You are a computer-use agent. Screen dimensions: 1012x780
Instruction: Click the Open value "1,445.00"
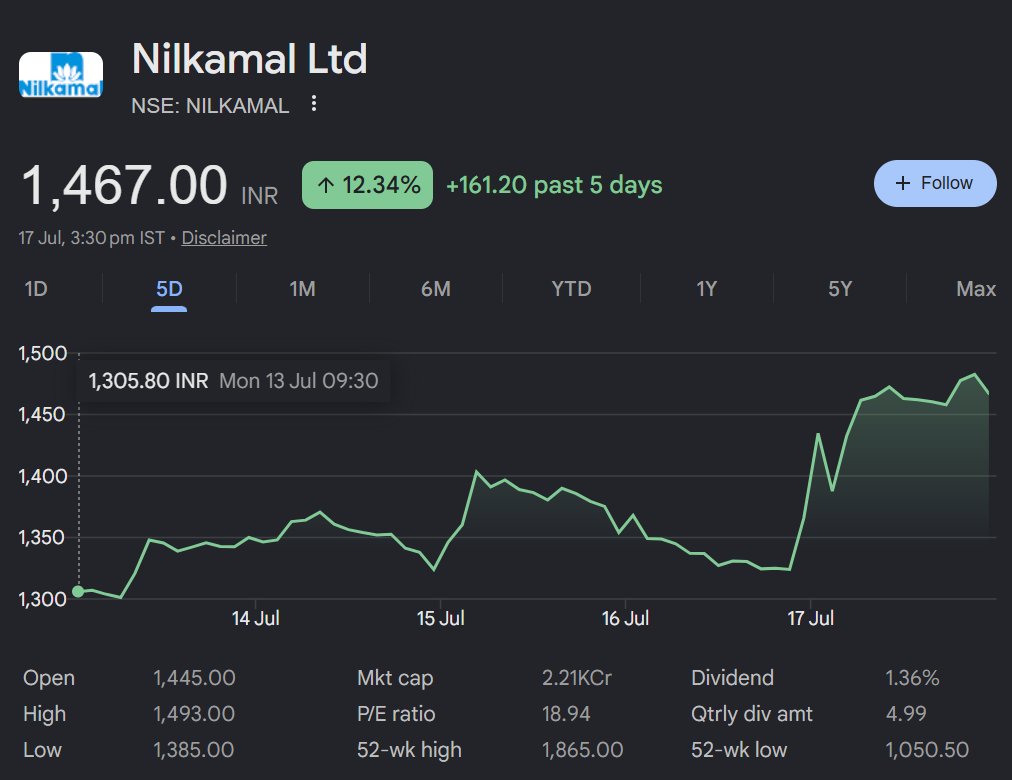[x=194, y=678]
